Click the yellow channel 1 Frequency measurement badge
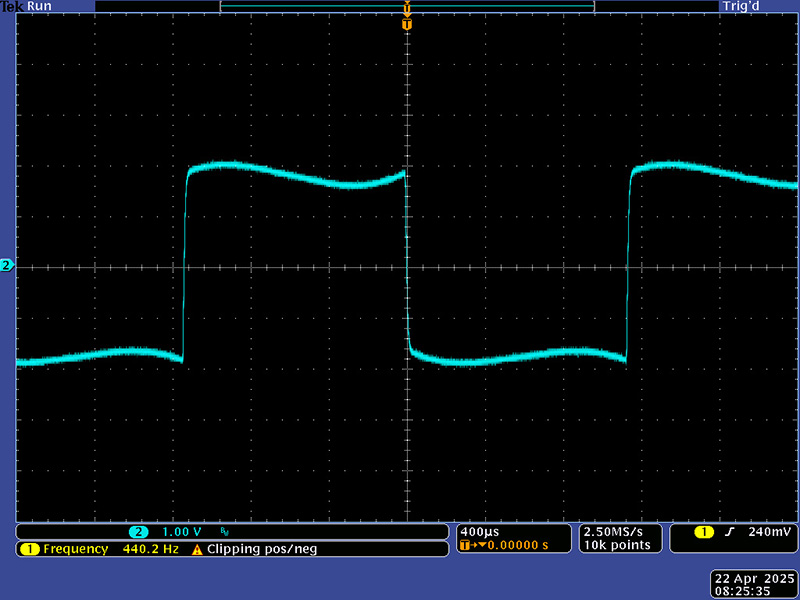 tap(27, 549)
